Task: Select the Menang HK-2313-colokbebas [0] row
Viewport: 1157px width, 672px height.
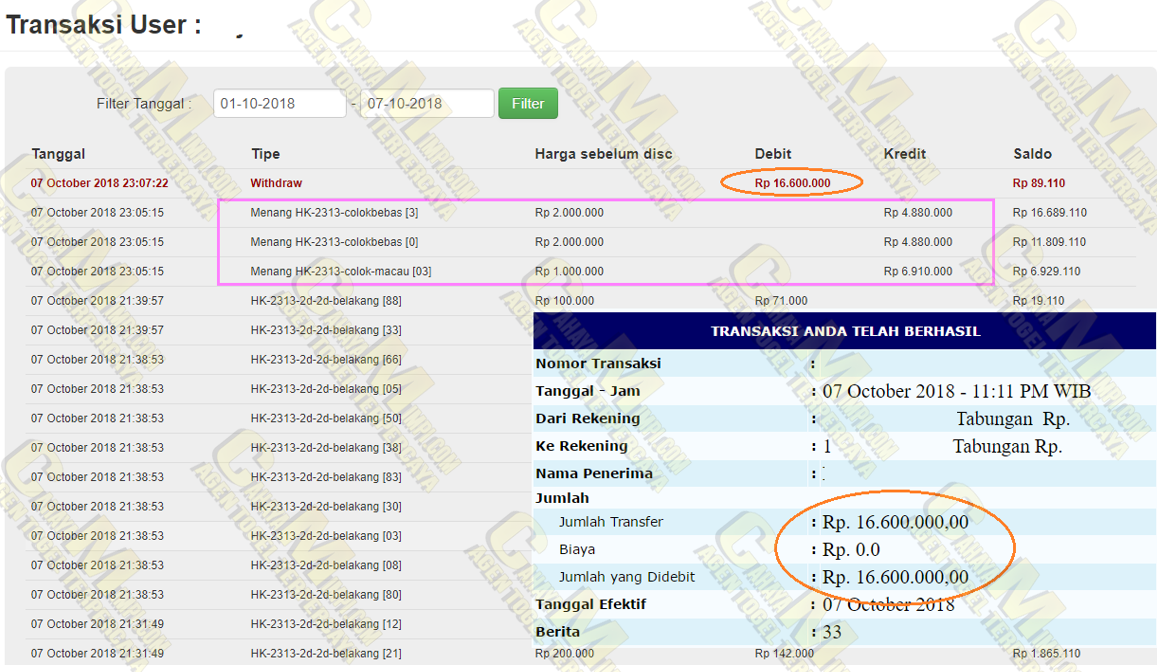Action: 334,242
